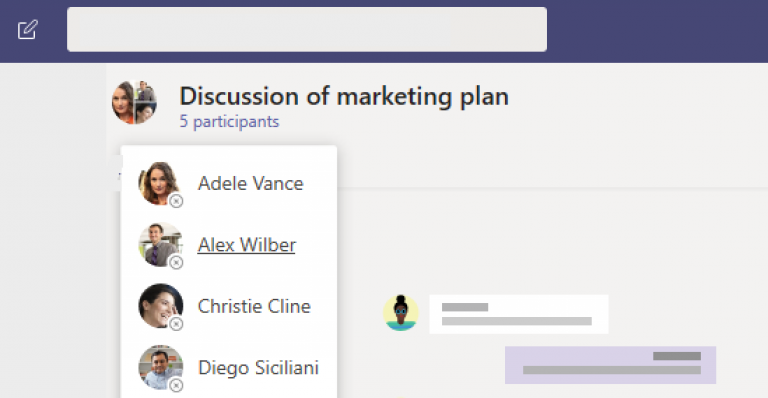Click the Discussion of marketing plan title
This screenshot has width=768, height=398.
tap(344, 96)
